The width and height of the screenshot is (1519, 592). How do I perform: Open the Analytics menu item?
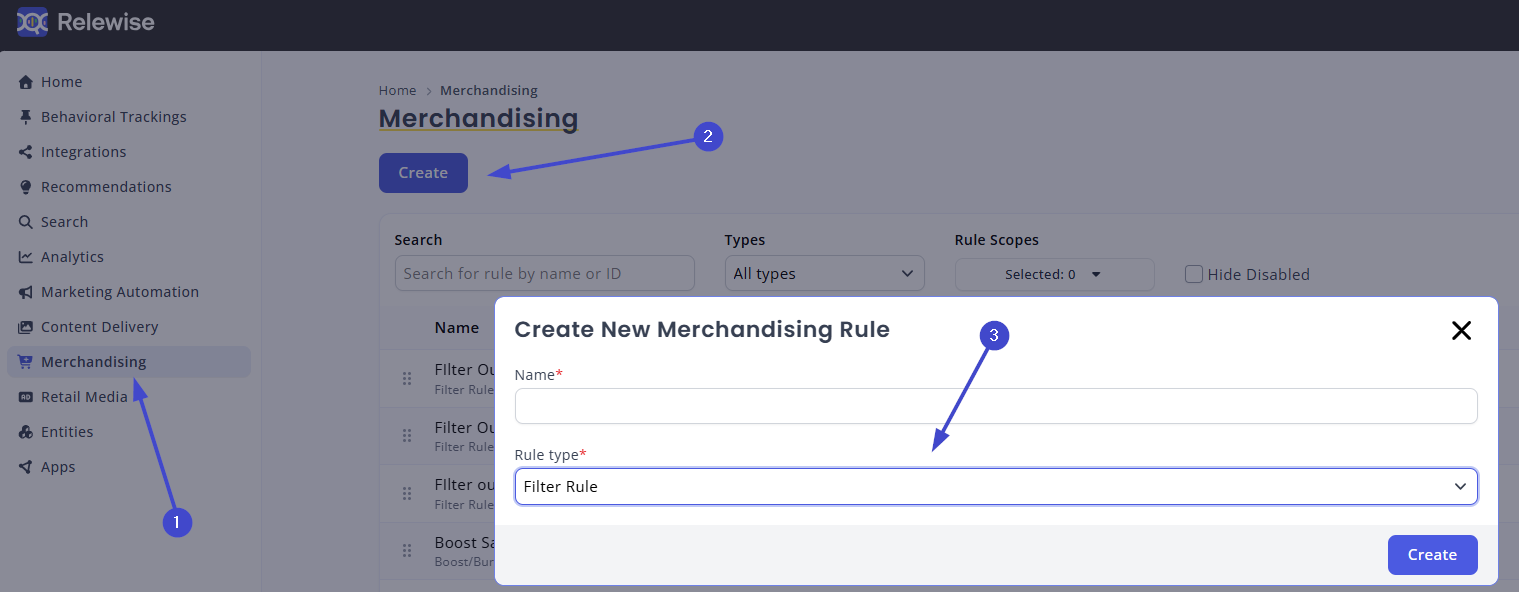pos(129,257)
